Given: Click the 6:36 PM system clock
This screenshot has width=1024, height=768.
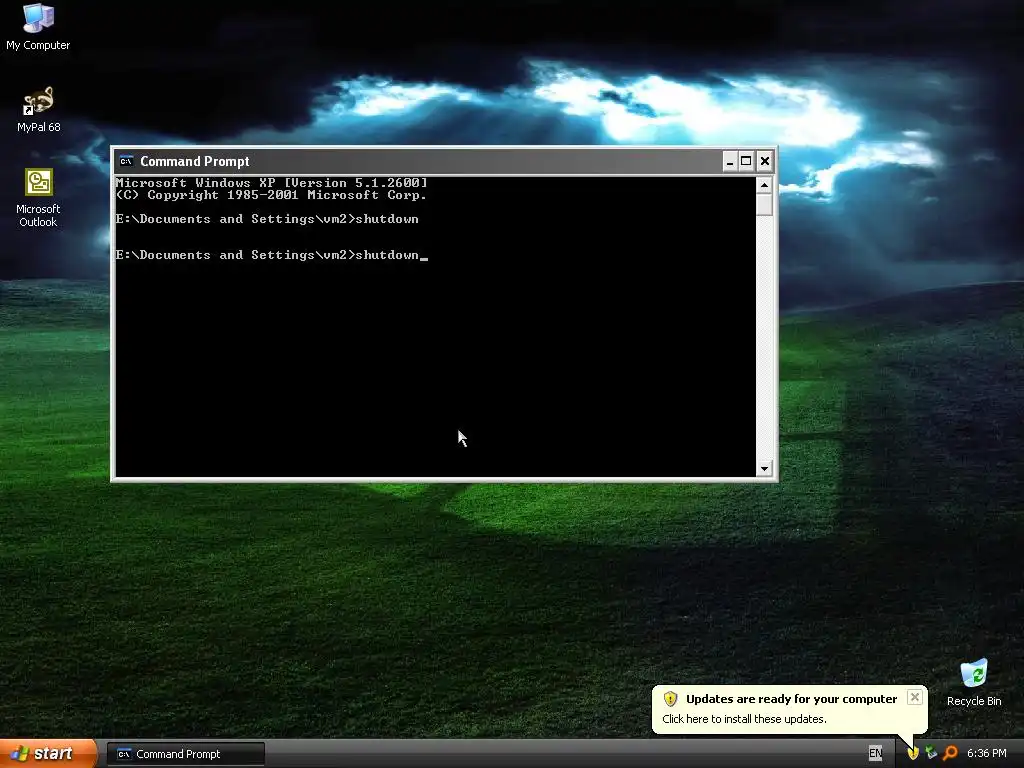Looking at the screenshot, I should [x=987, y=754].
